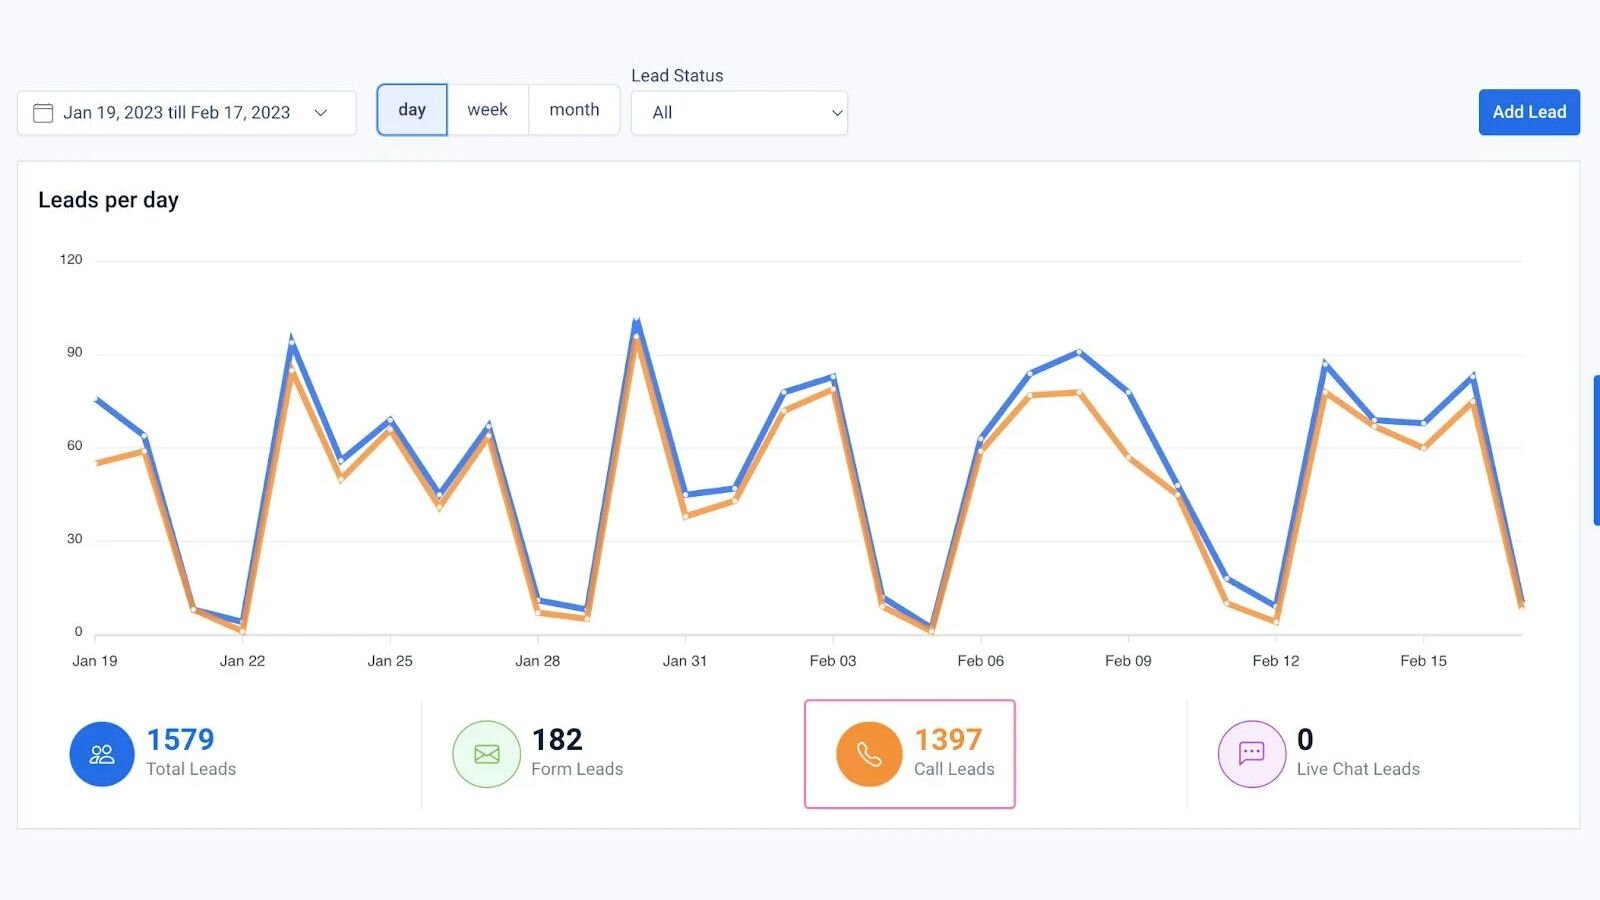Click the Feb 09 label on x-axis
Viewport: 1600px width, 900px height.
pos(1128,661)
